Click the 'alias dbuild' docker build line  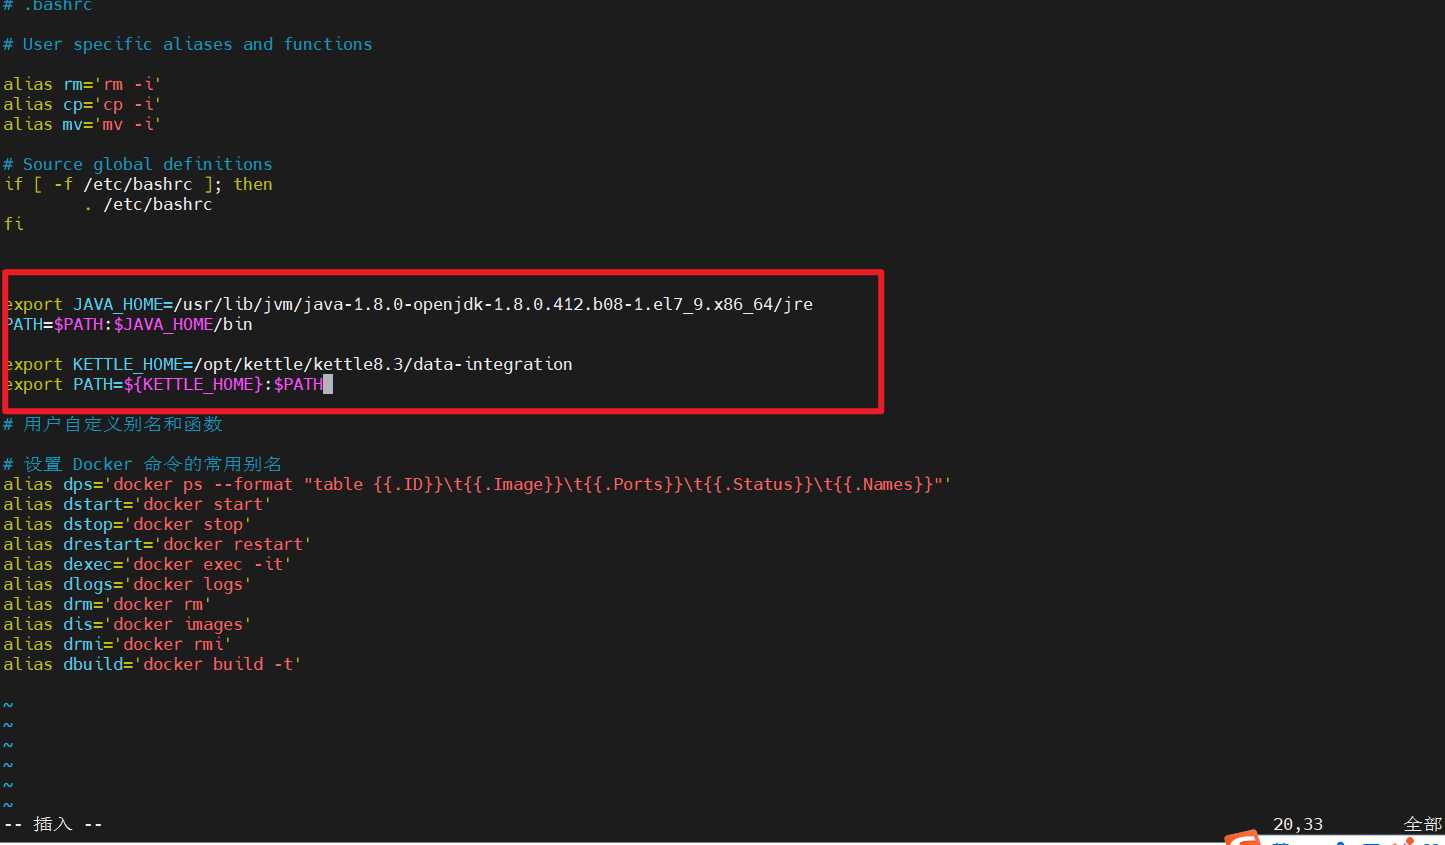tap(150, 663)
